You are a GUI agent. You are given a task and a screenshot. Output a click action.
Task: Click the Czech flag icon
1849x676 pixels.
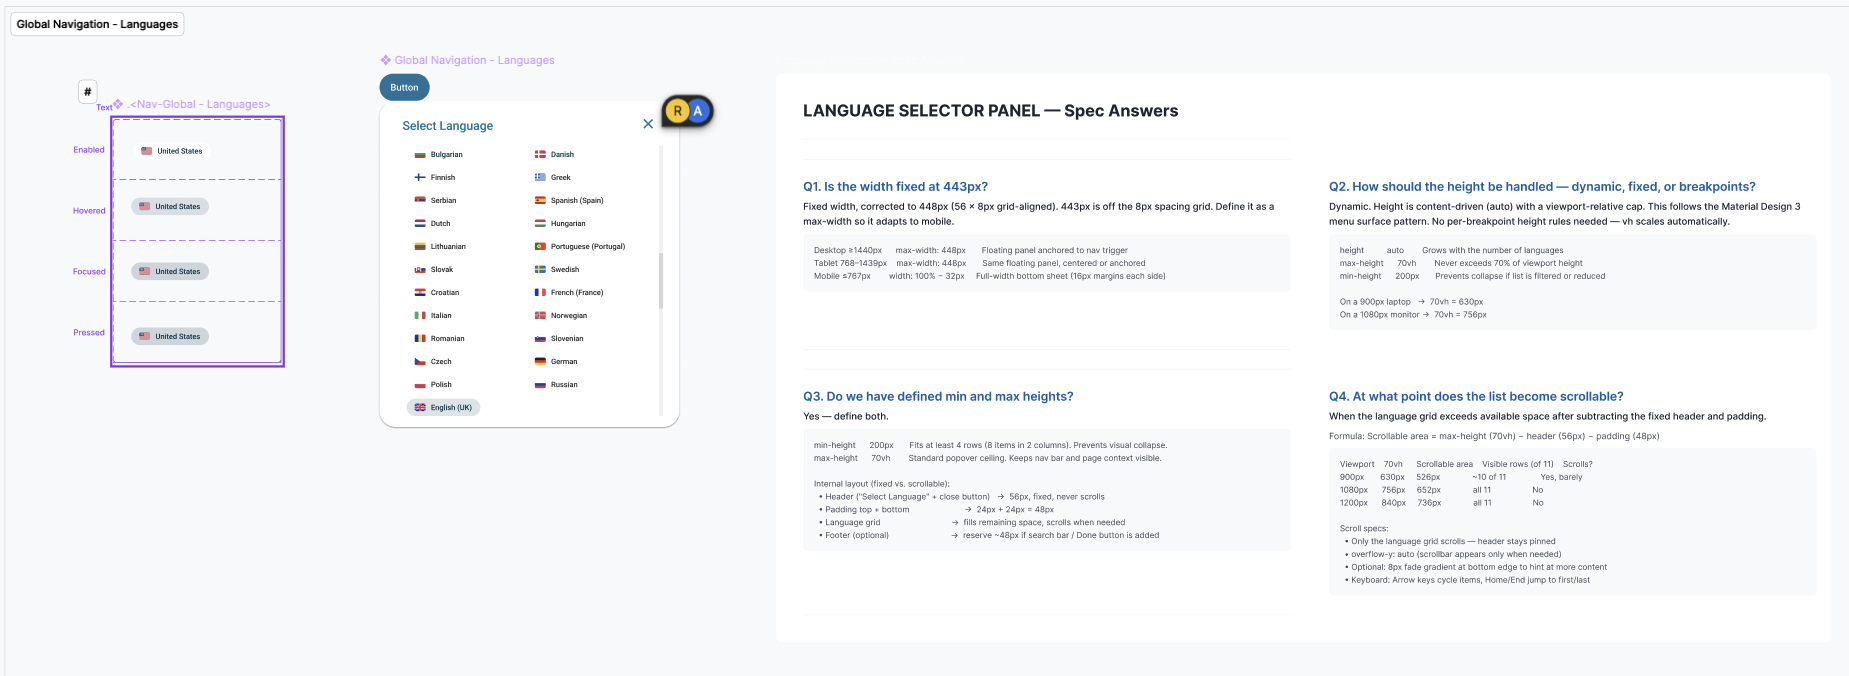pos(420,362)
